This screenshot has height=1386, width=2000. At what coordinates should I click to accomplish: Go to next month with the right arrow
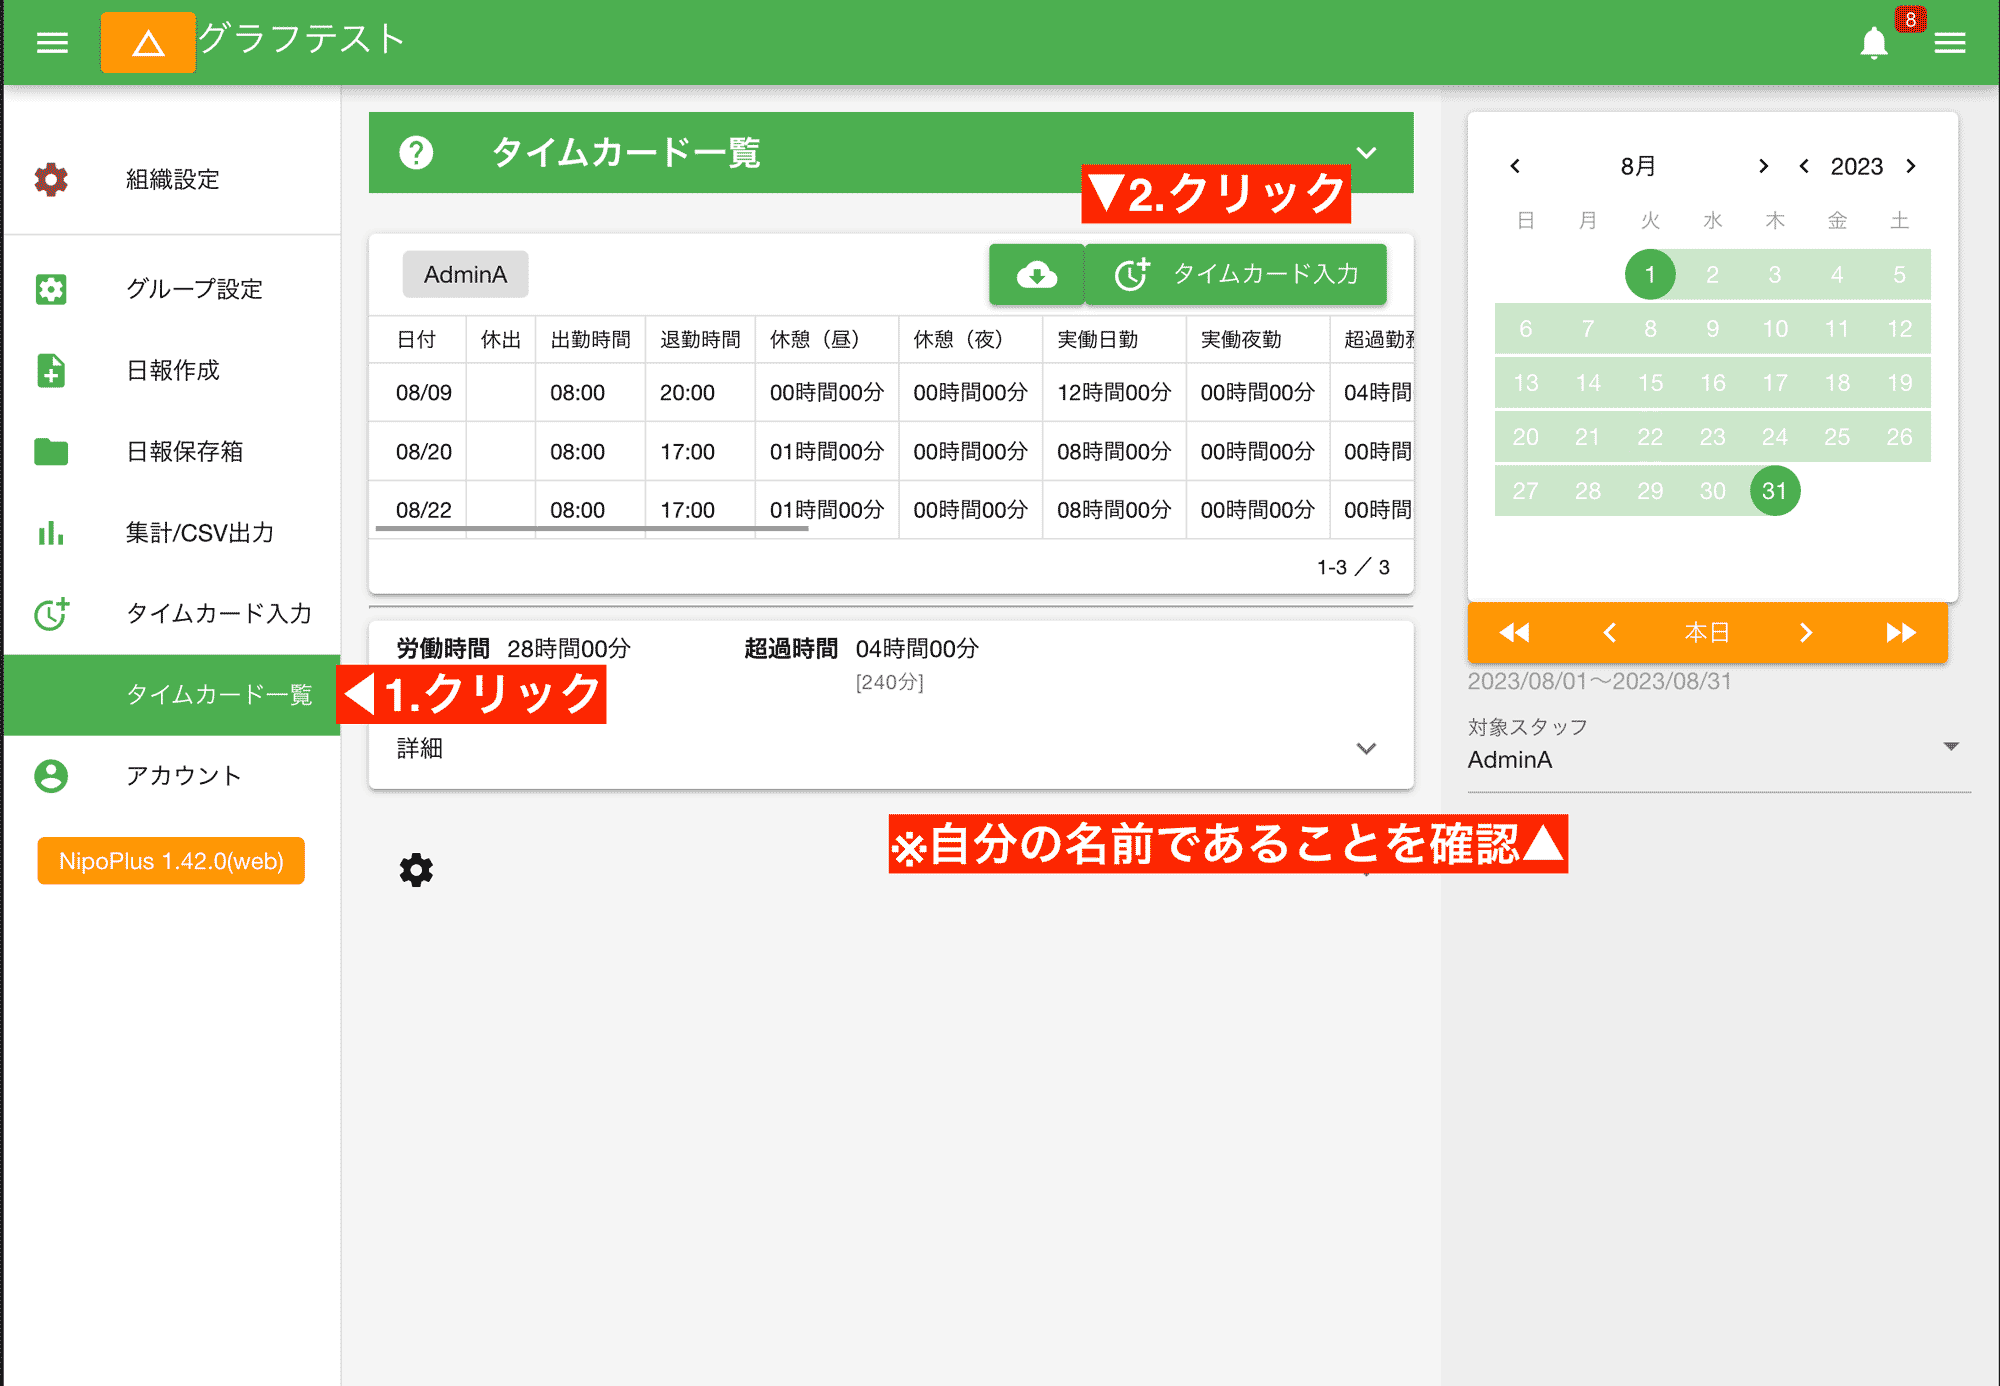coord(1763,166)
